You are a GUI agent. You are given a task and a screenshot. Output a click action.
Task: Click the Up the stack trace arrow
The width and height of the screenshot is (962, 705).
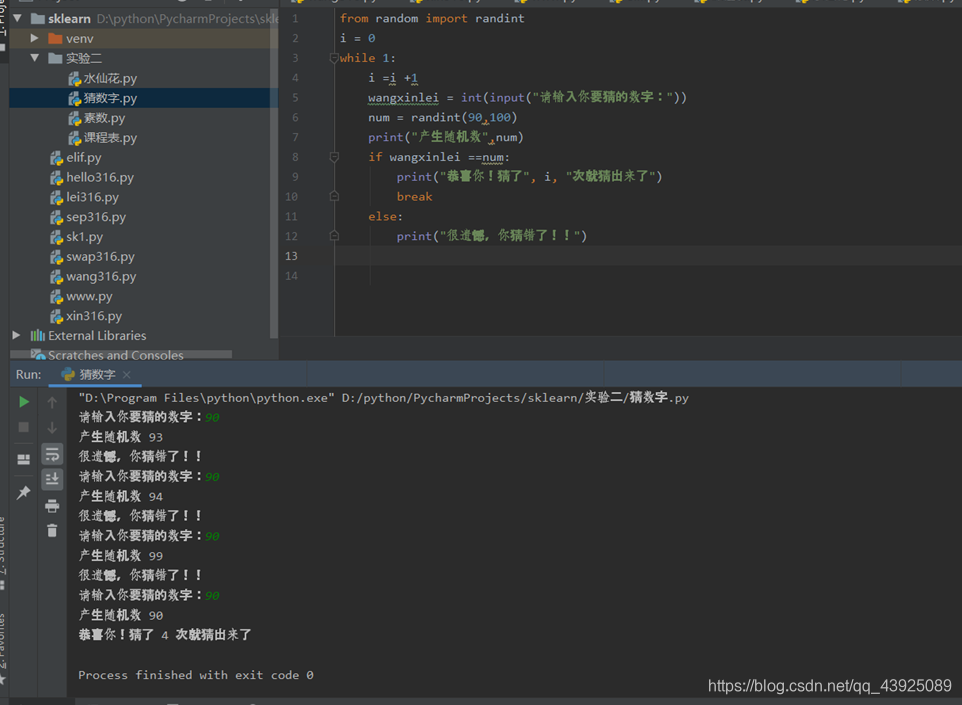point(52,402)
